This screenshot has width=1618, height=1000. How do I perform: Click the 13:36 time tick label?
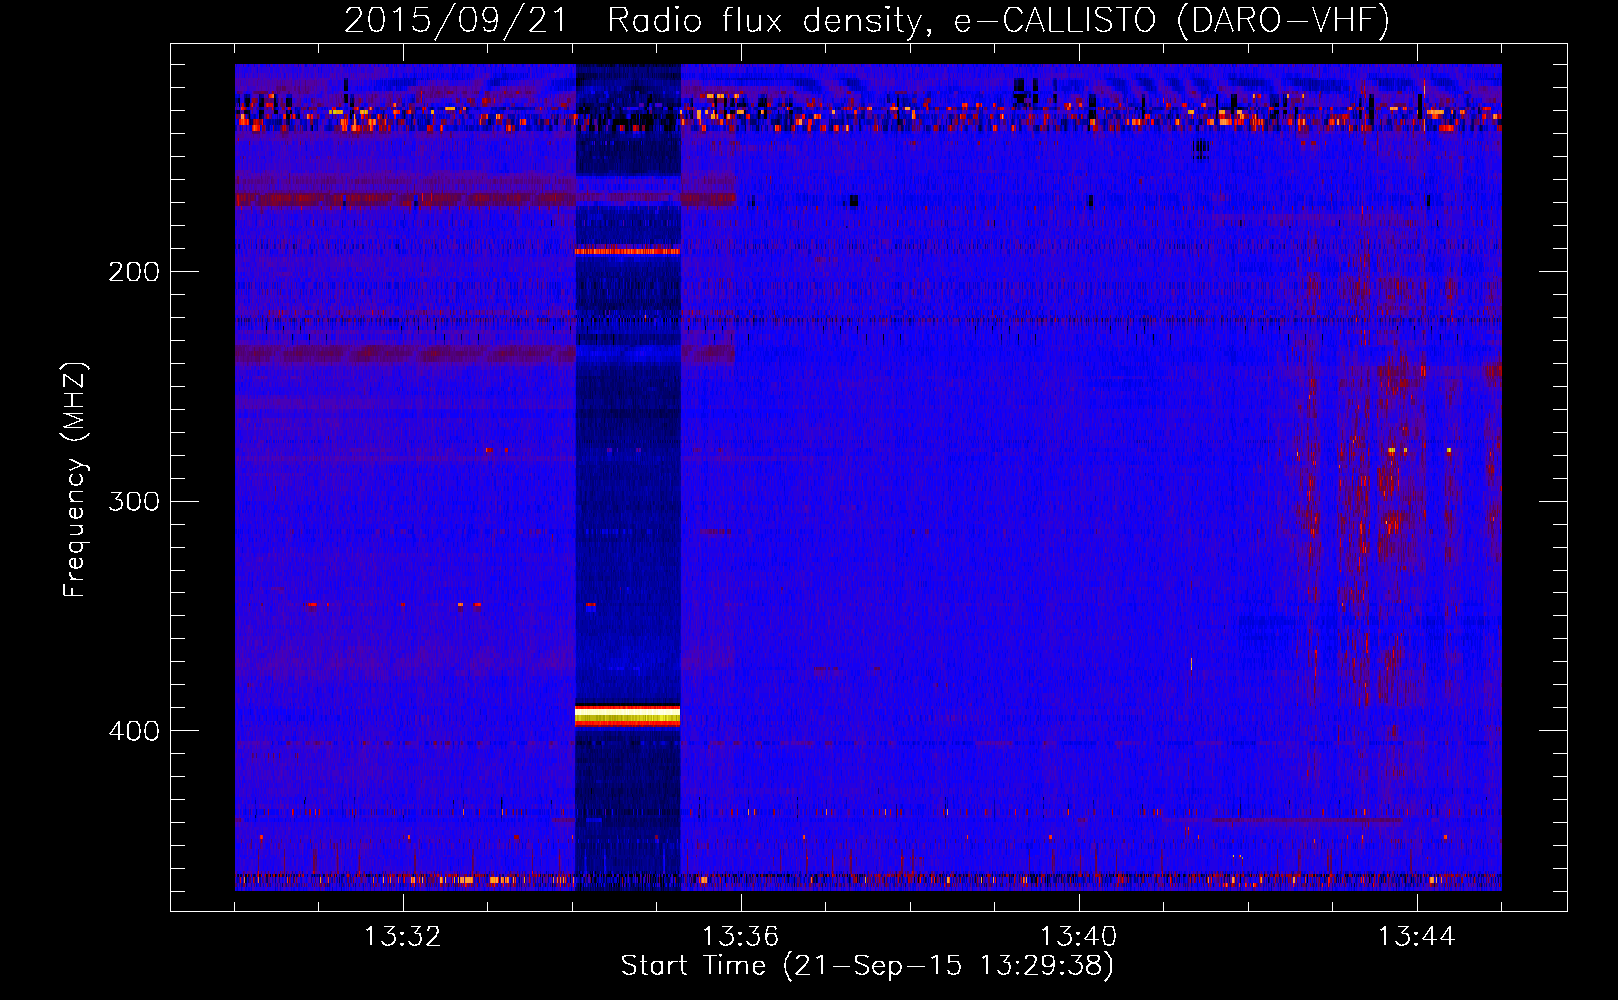coord(740,937)
